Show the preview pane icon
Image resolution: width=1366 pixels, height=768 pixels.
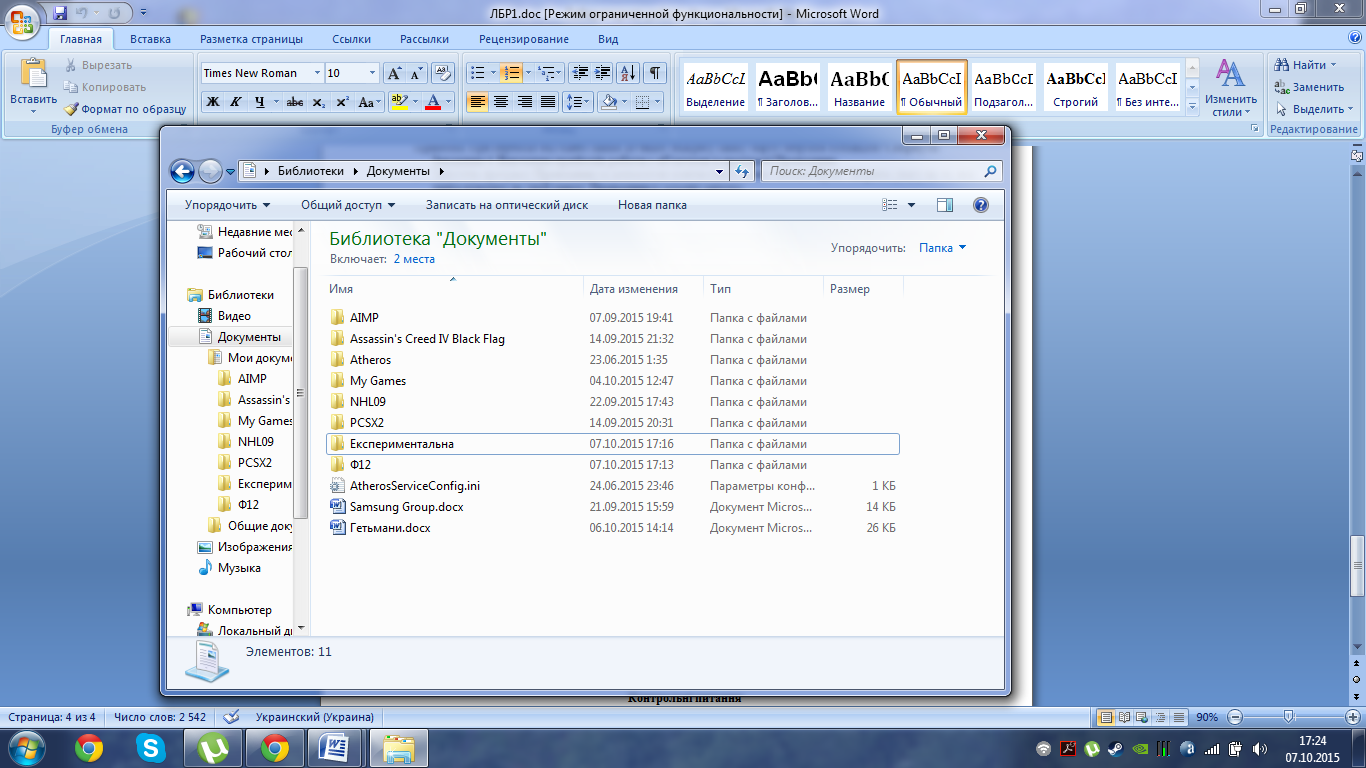[945, 205]
